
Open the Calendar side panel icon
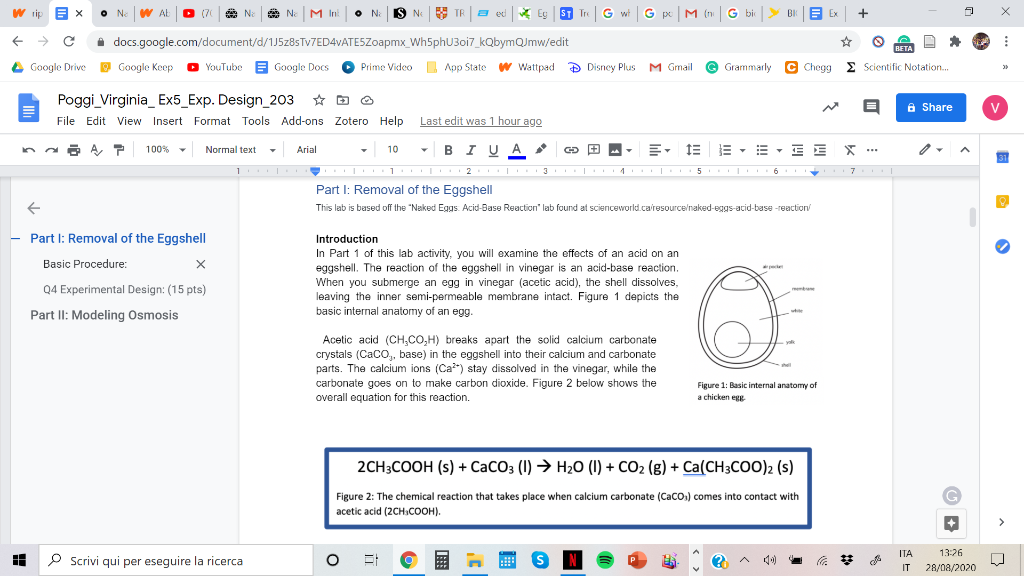[x=1003, y=158]
